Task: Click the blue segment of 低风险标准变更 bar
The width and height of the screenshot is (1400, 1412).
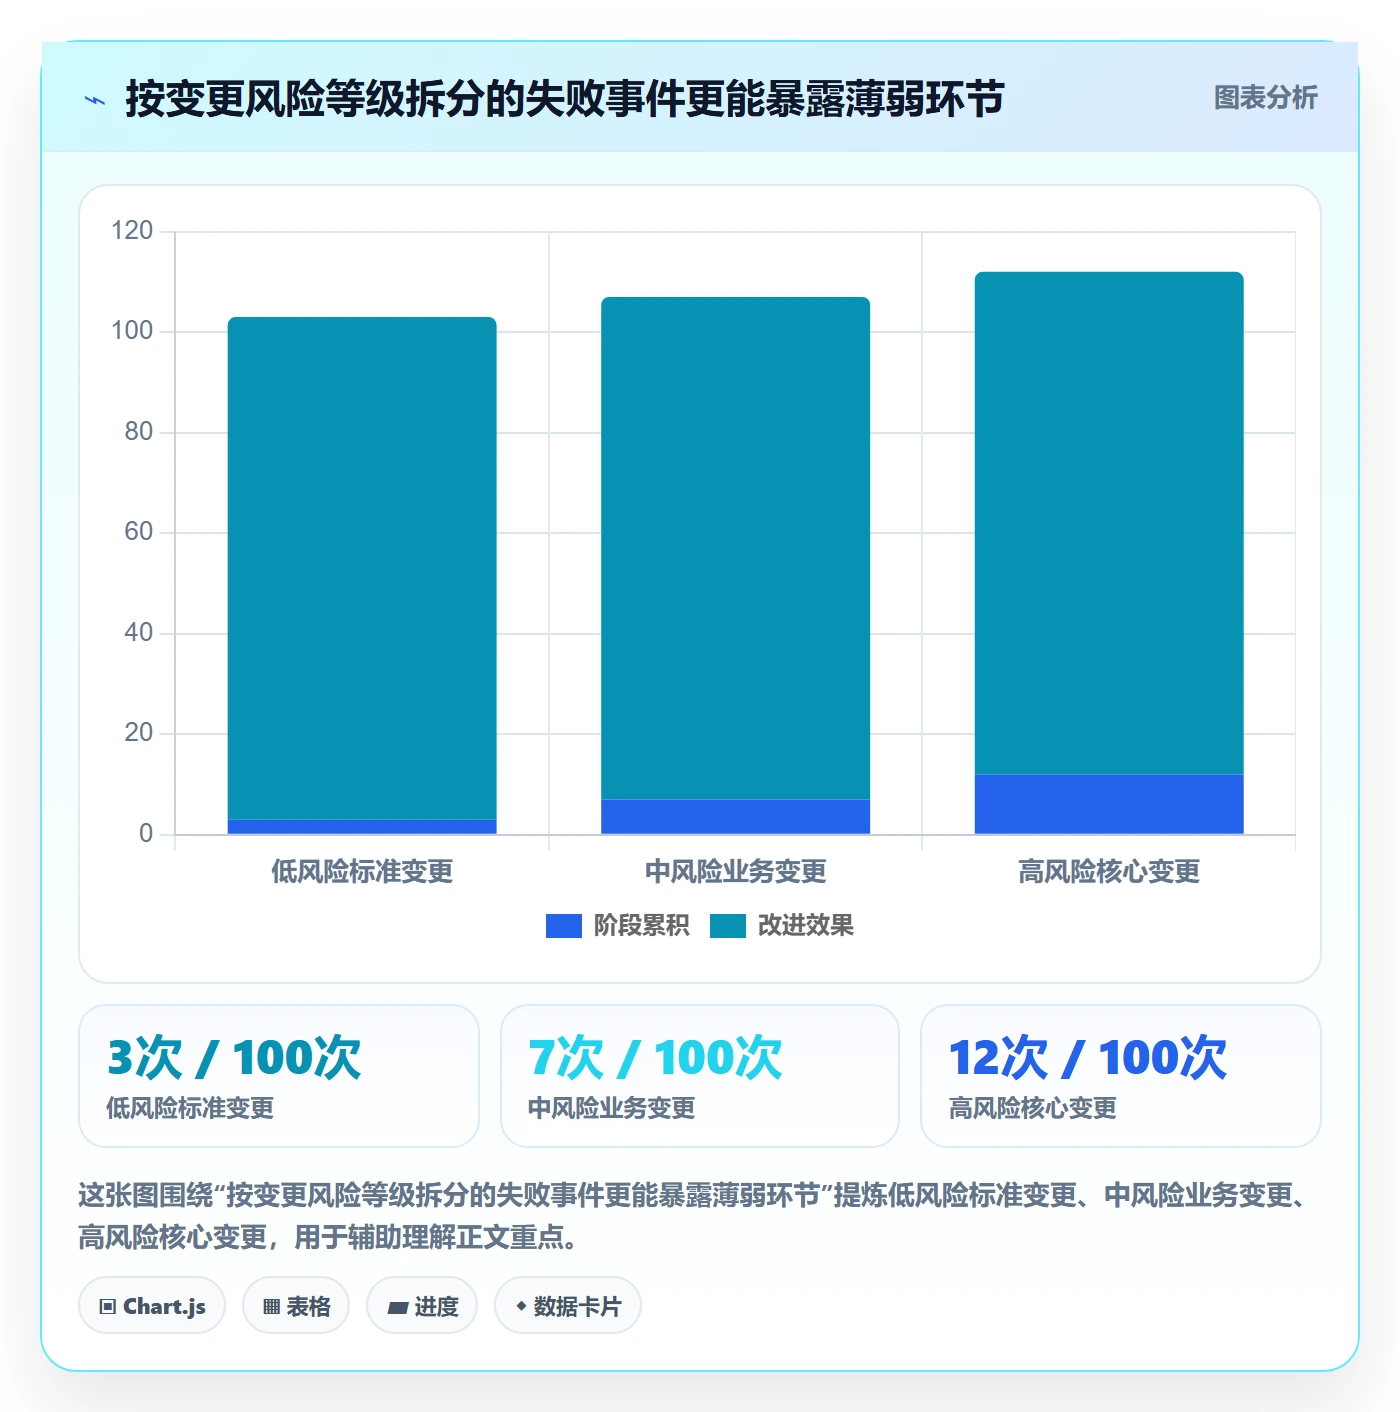Action: 362,827
